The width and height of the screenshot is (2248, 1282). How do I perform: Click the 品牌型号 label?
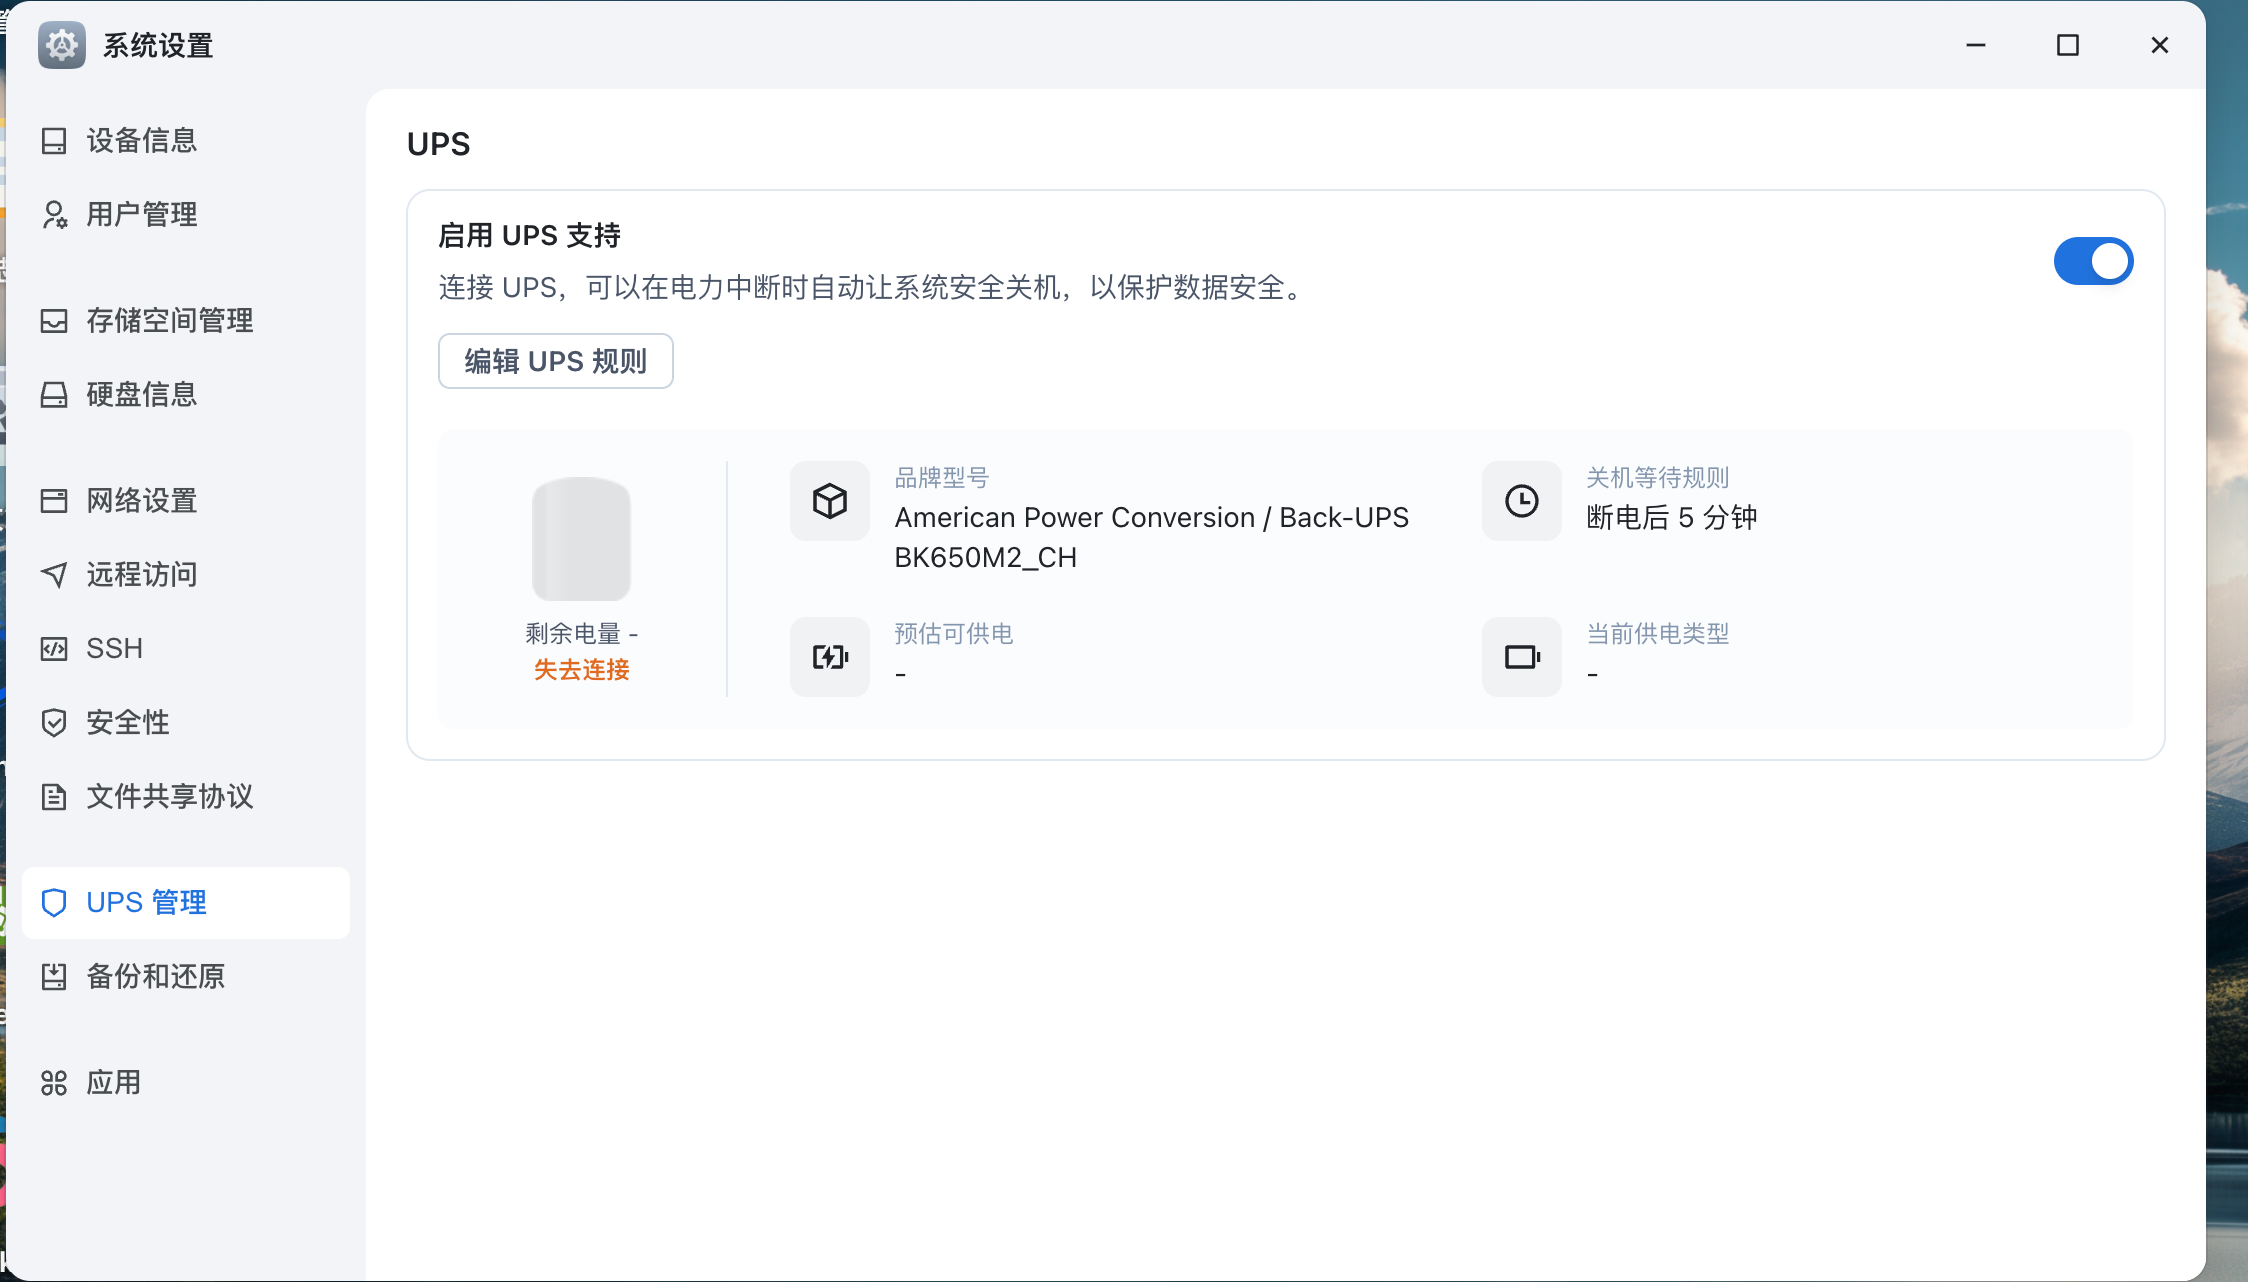pyautogui.click(x=941, y=478)
